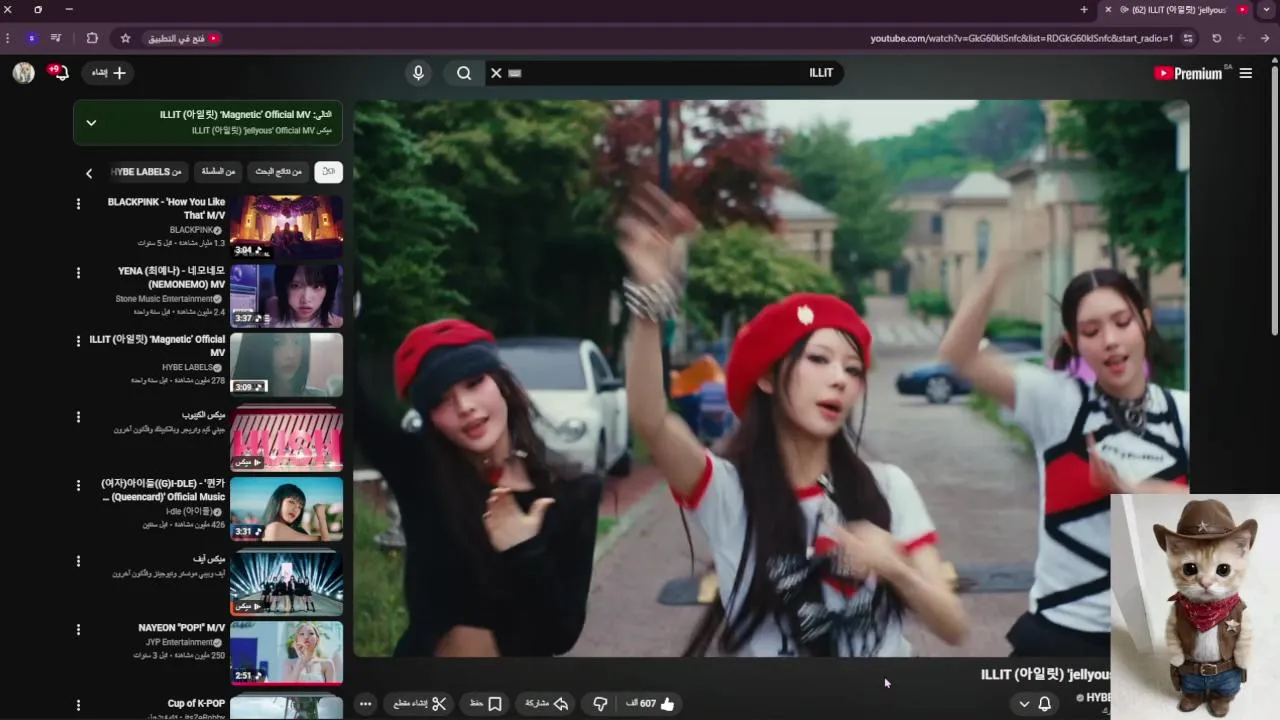
Task: Dislike the video with thumbs down
Action: tap(600, 704)
